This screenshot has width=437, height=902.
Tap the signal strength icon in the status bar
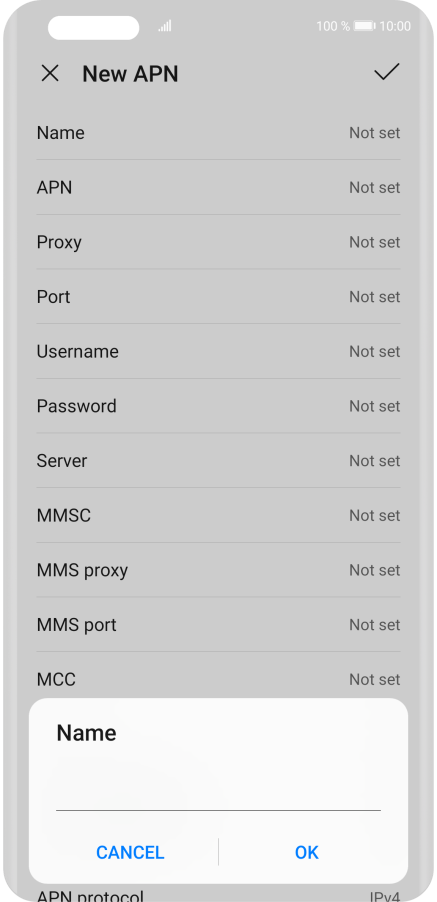pyautogui.click(x=165, y=26)
